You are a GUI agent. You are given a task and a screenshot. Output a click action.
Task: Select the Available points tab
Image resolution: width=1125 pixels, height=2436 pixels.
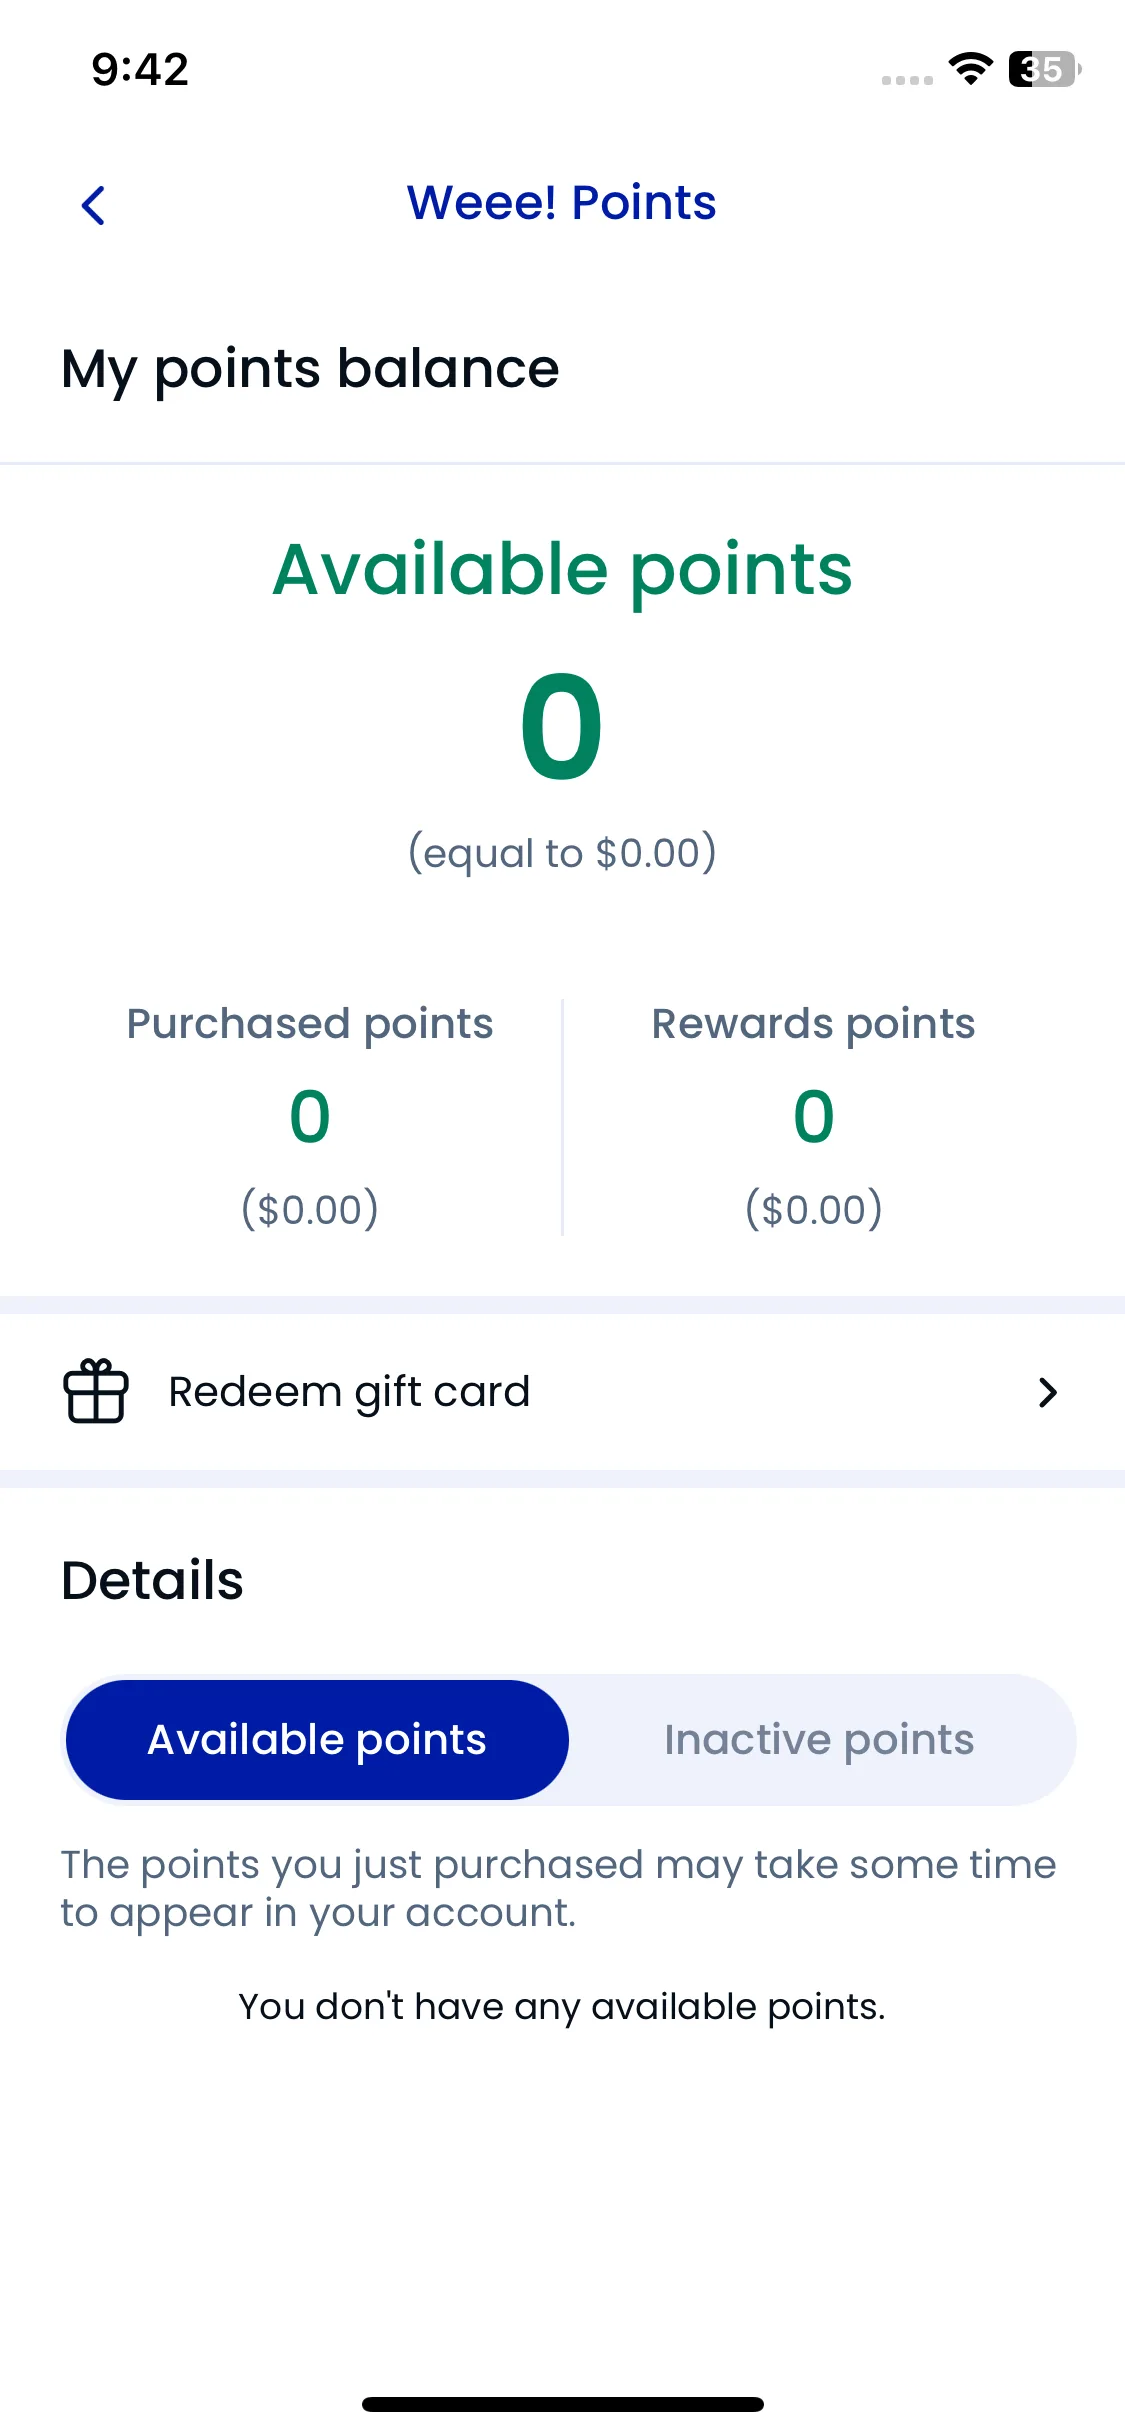pos(317,1740)
